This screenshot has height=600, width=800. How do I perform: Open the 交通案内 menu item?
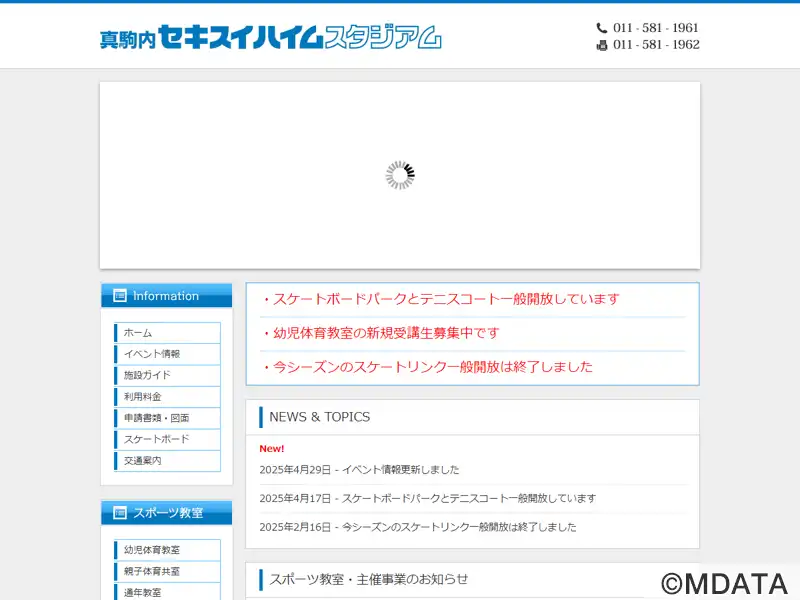pos(167,461)
